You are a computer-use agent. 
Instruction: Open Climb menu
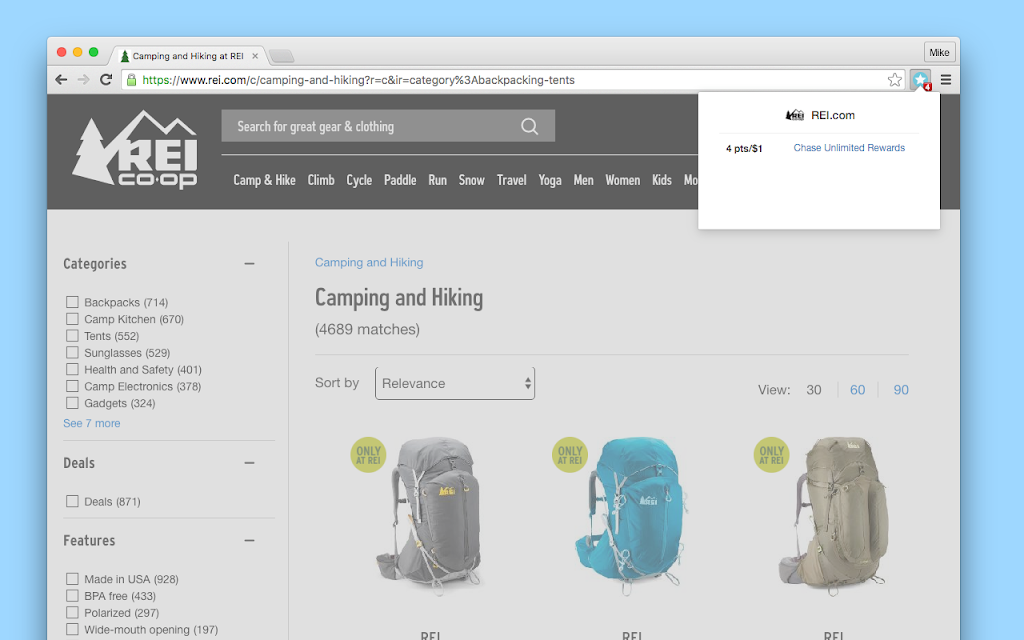321,180
